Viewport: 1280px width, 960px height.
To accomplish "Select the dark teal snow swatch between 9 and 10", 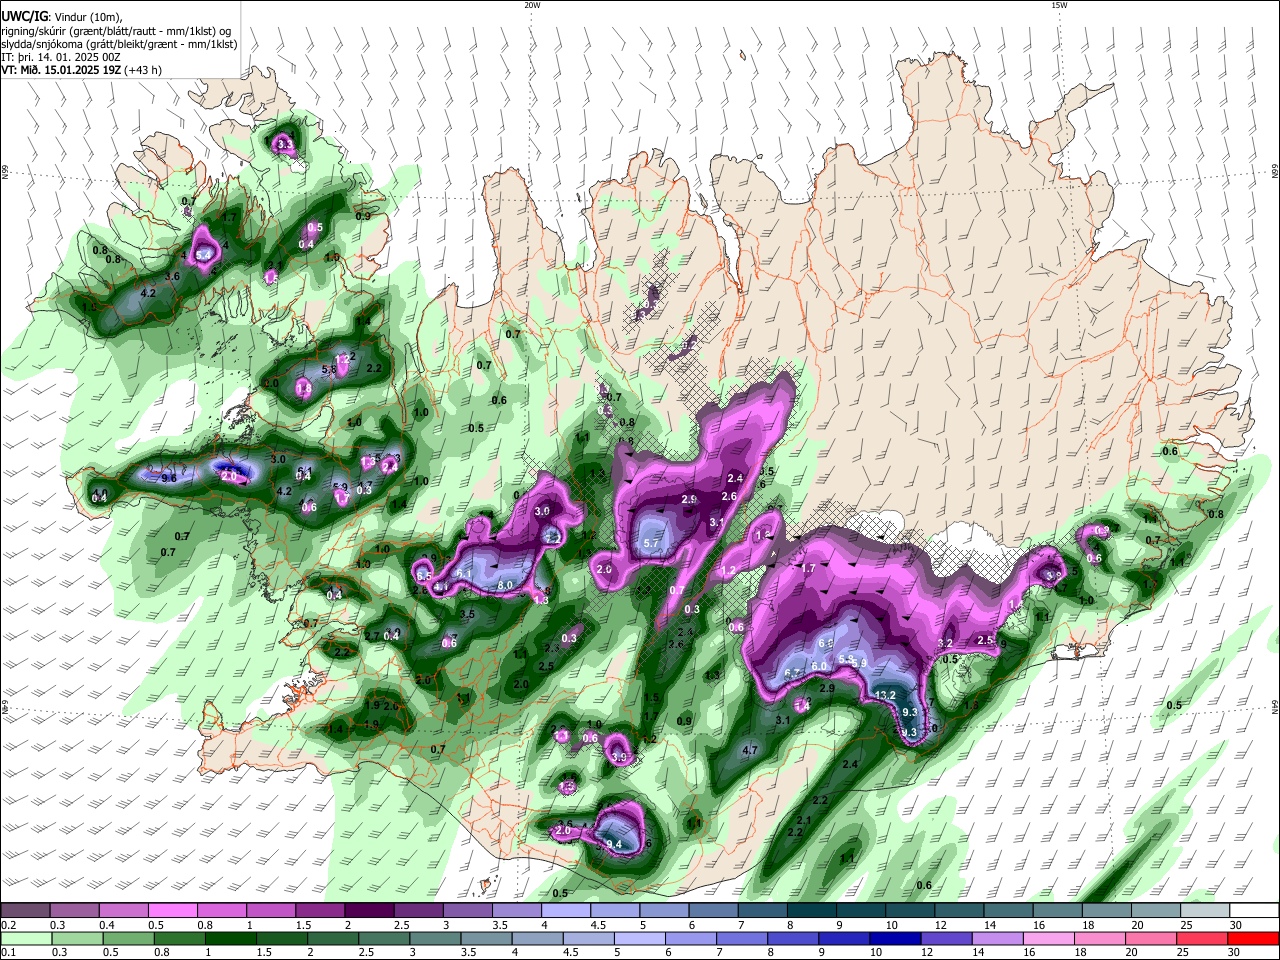I will point(861,910).
